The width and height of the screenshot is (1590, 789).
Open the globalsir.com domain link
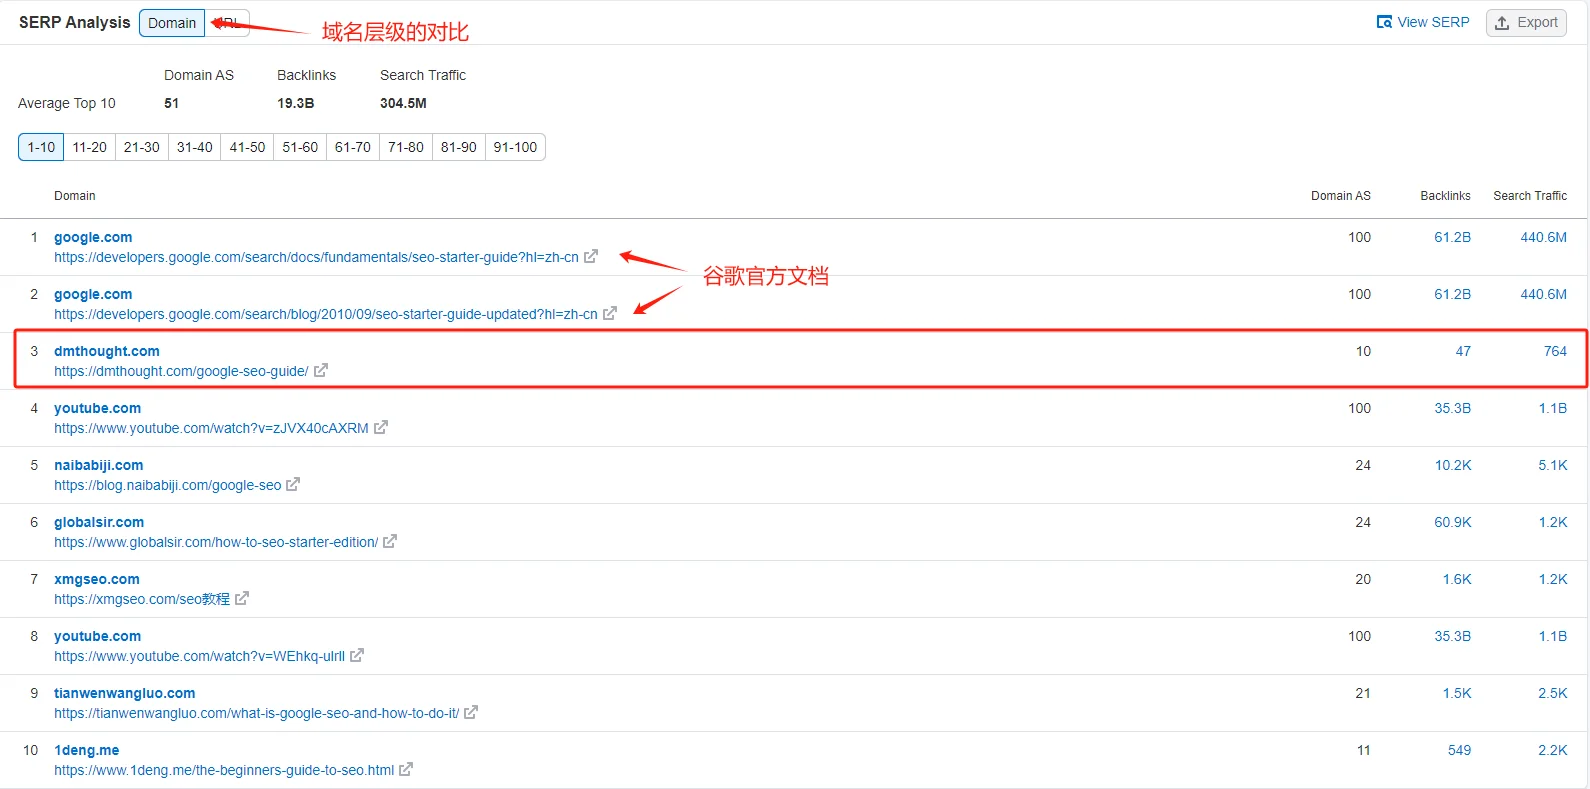point(99,522)
